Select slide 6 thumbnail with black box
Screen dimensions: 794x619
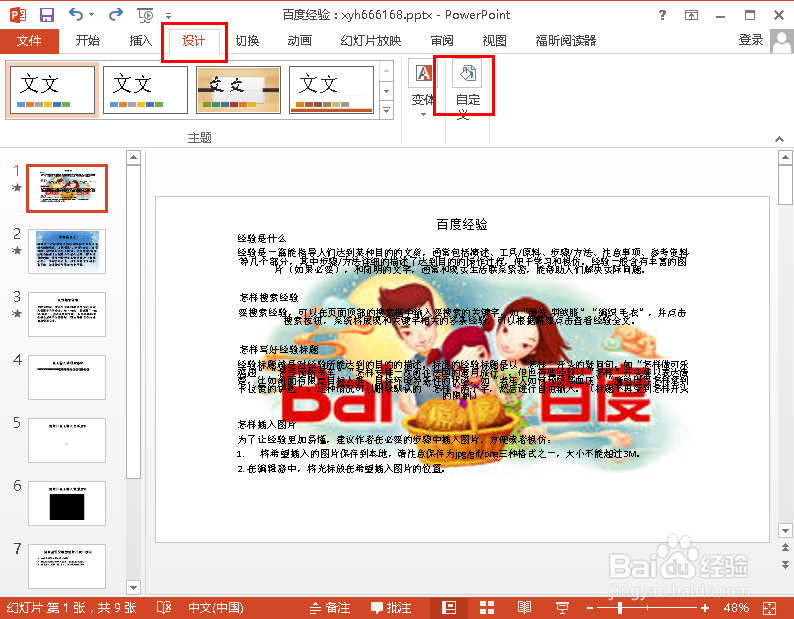(x=67, y=503)
